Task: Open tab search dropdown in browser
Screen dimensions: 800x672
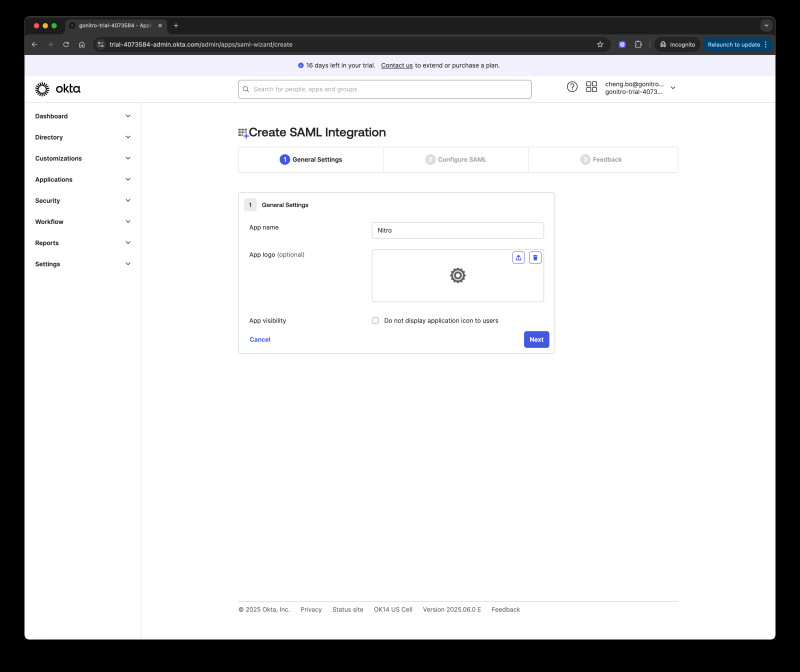Action: (766, 25)
